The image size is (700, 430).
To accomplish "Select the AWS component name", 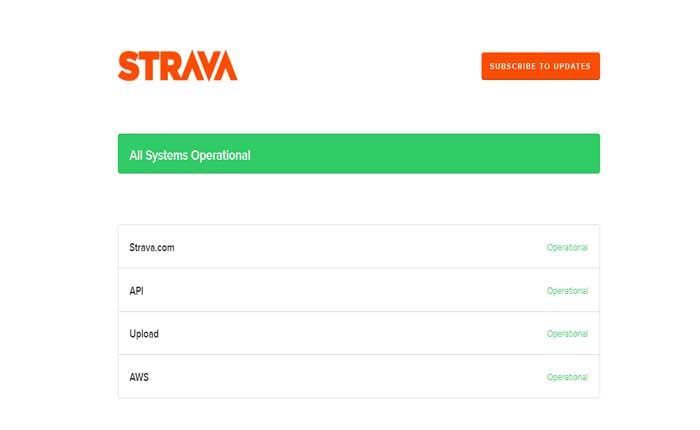I will pyautogui.click(x=139, y=377).
